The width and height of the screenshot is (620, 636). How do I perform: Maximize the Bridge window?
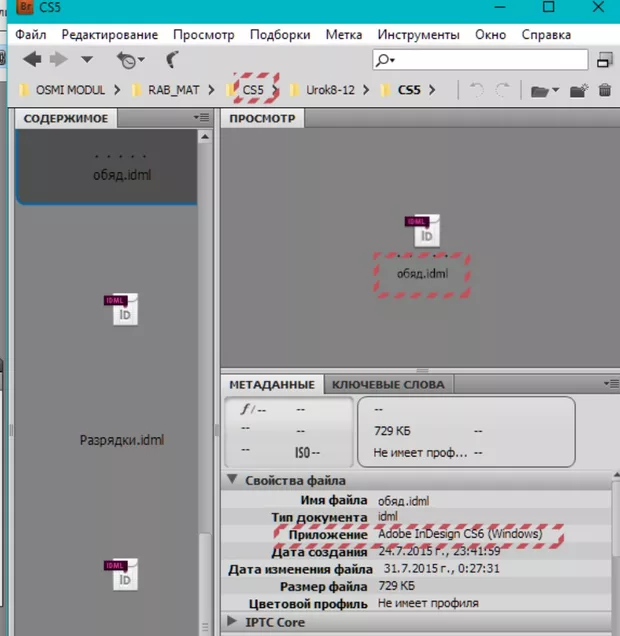(x=549, y=7)
